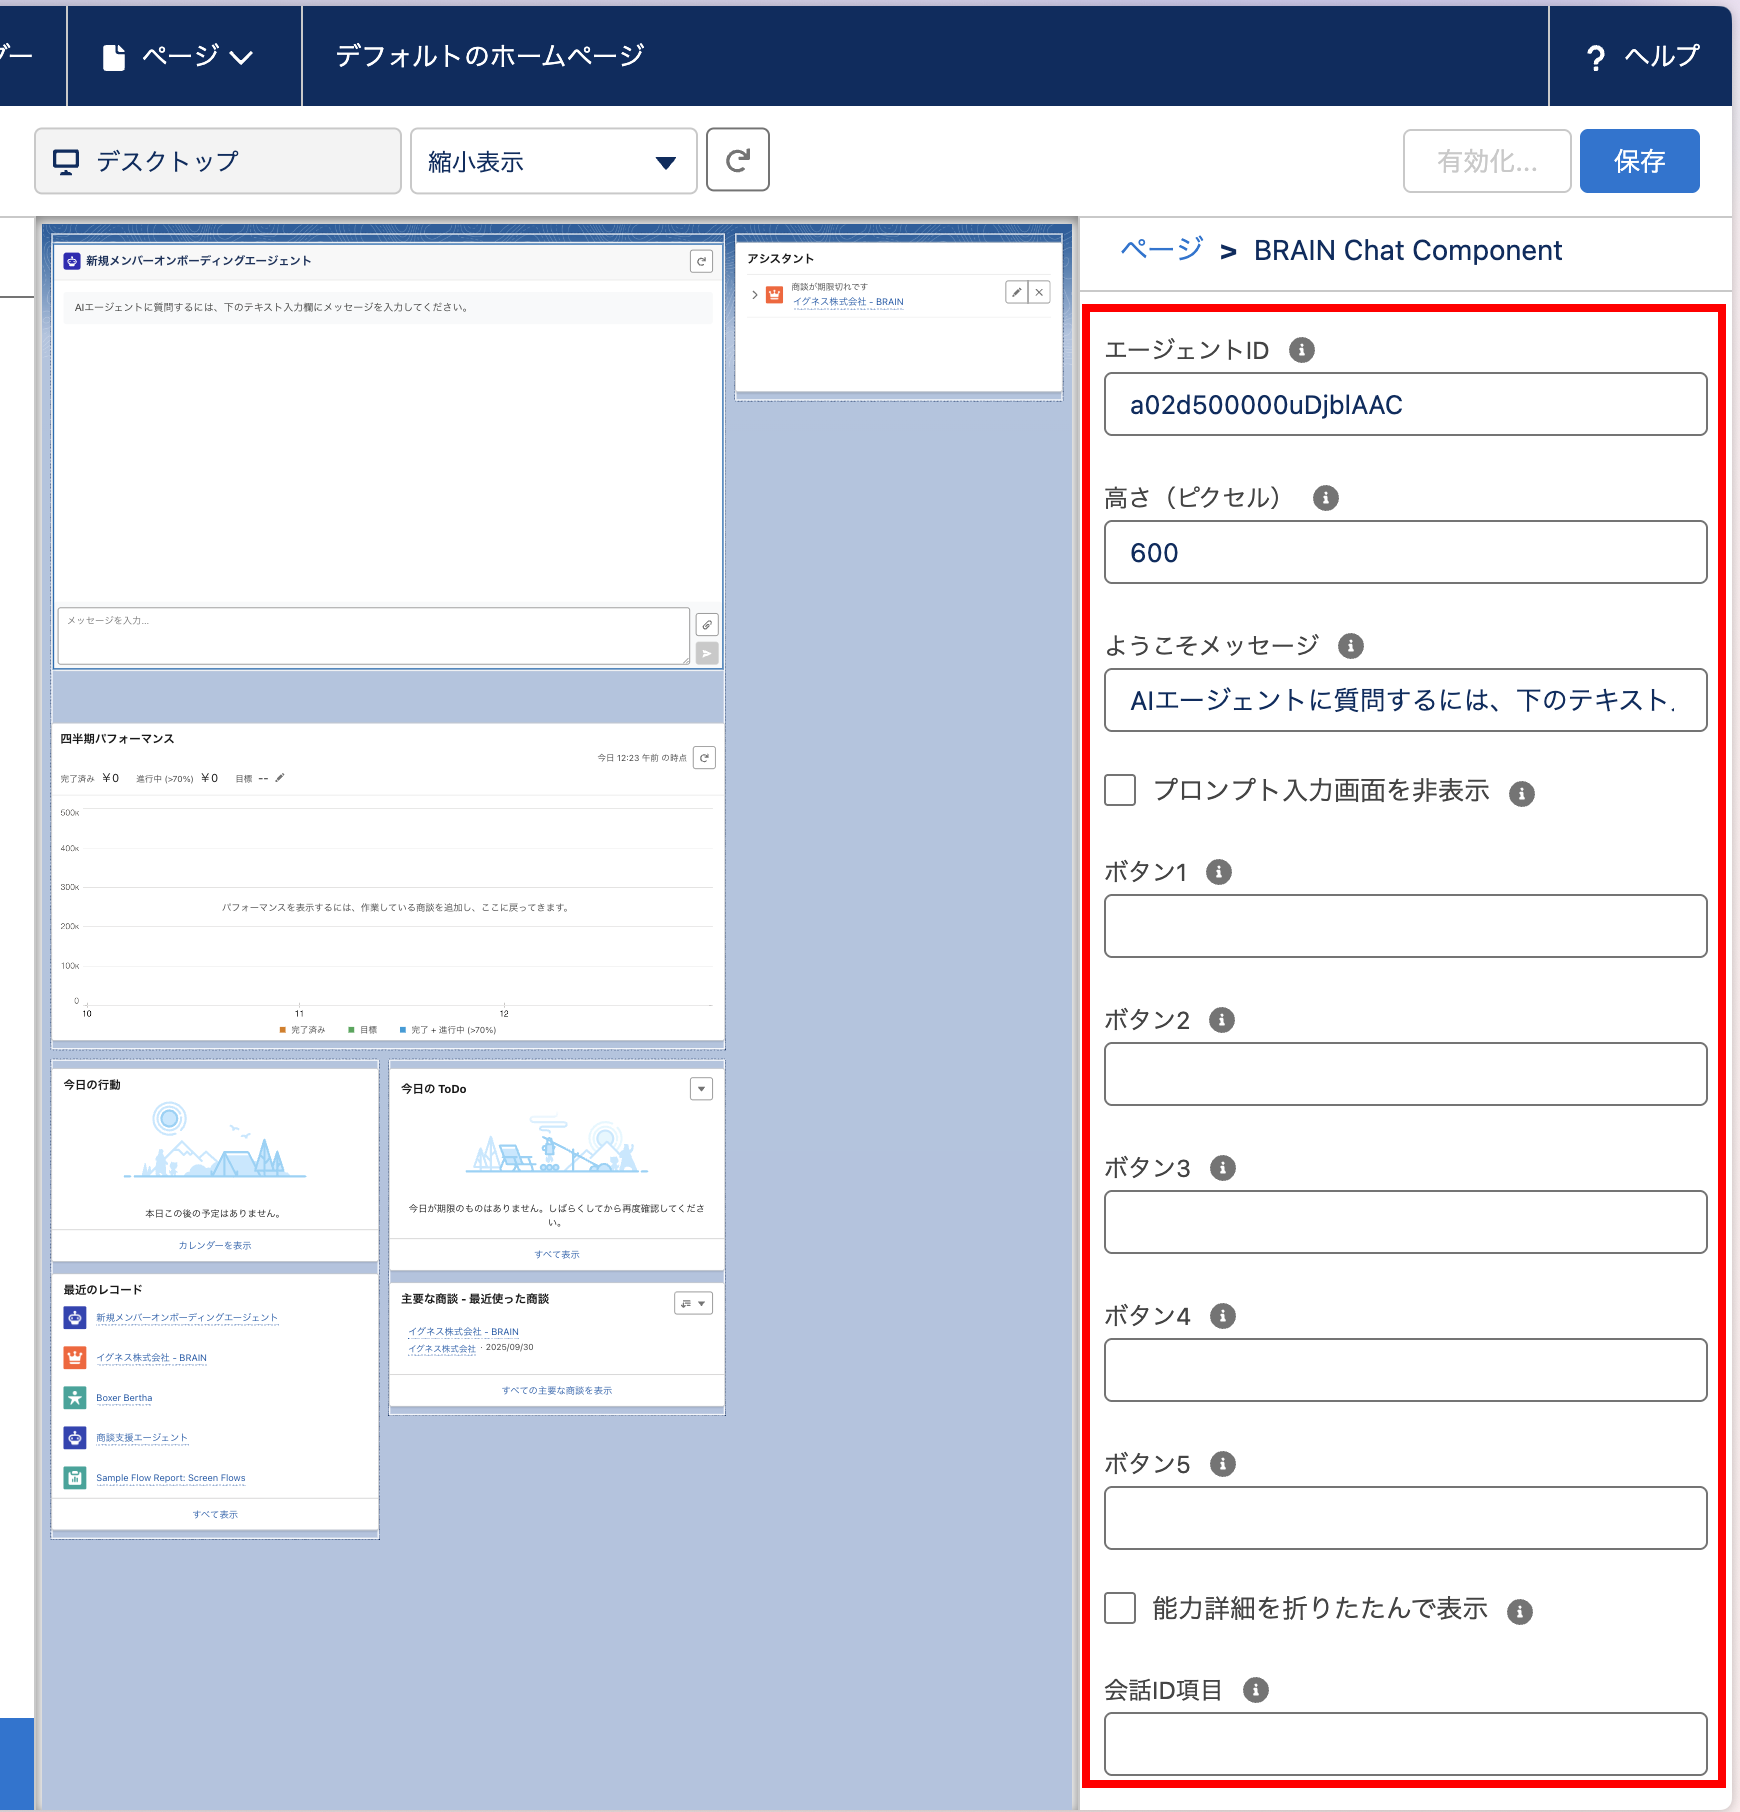Image resolution: width=1740 pixels, height=1812 pixels.
Task: Open the ヘルプ menu
Action: click(x=1643, y=56)
